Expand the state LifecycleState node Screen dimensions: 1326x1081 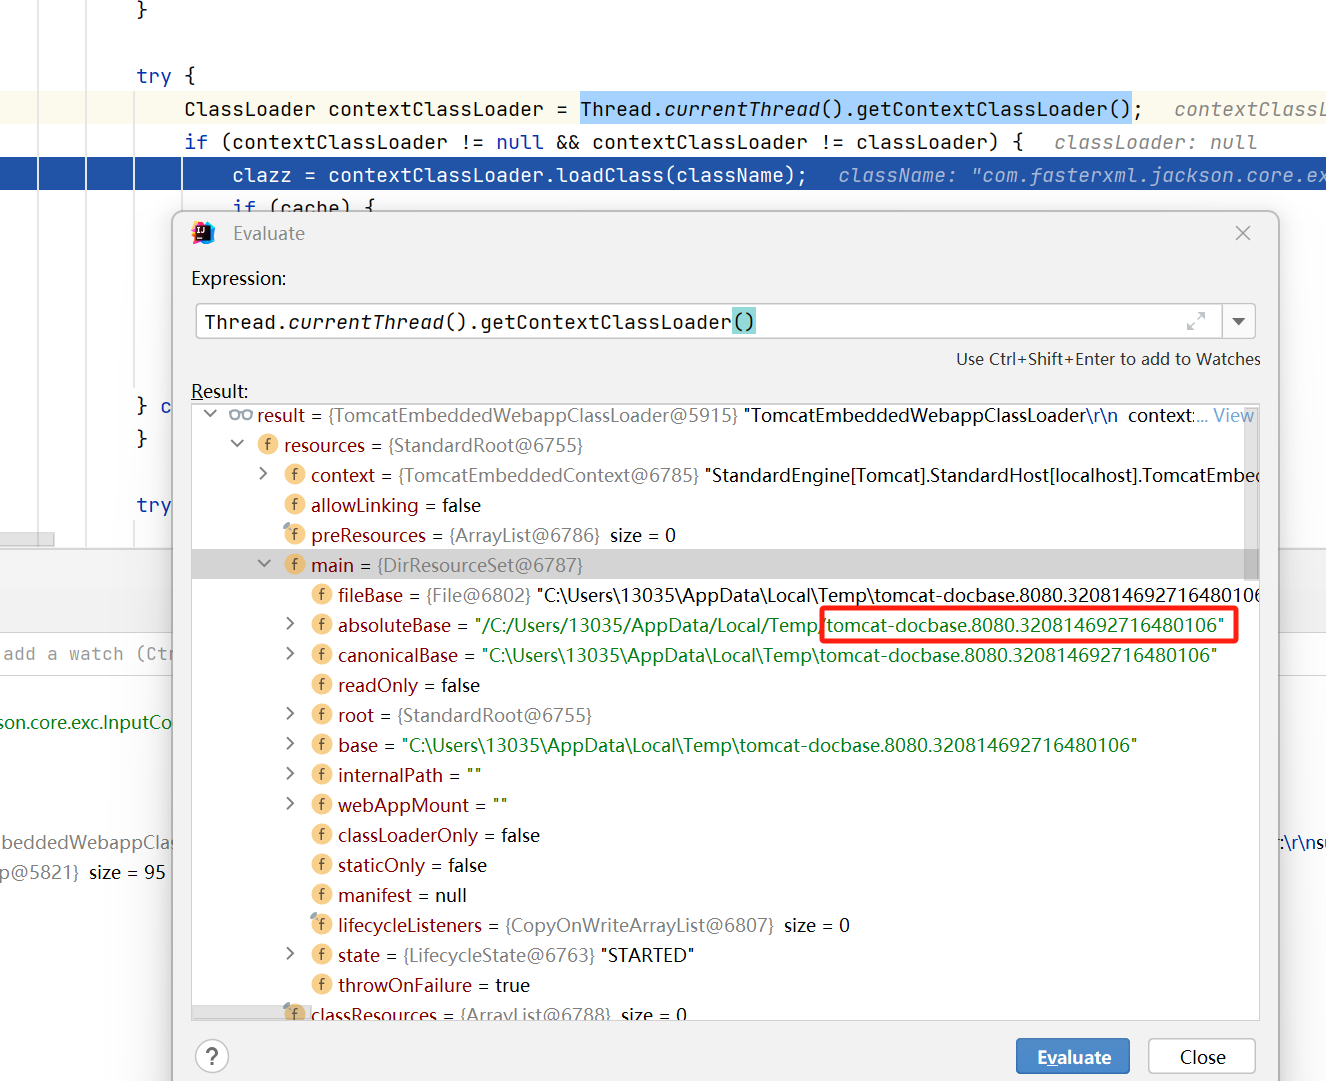[290, 954]
